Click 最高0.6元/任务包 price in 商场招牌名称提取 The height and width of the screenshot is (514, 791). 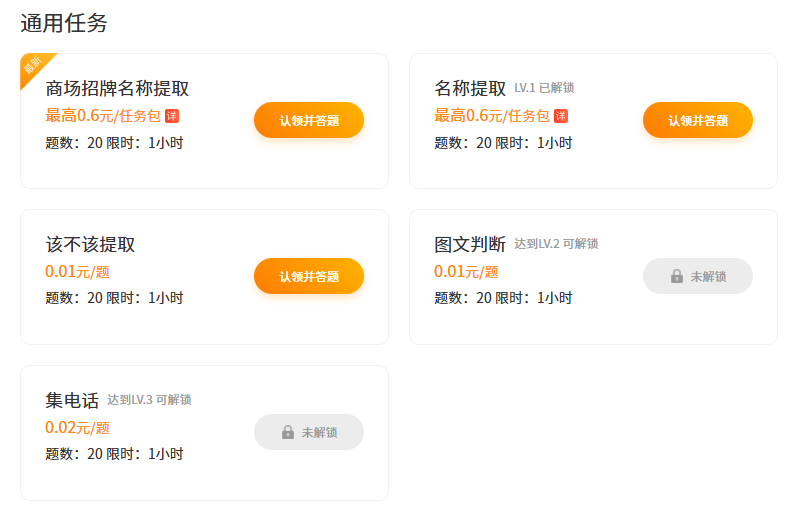(102, 116)
